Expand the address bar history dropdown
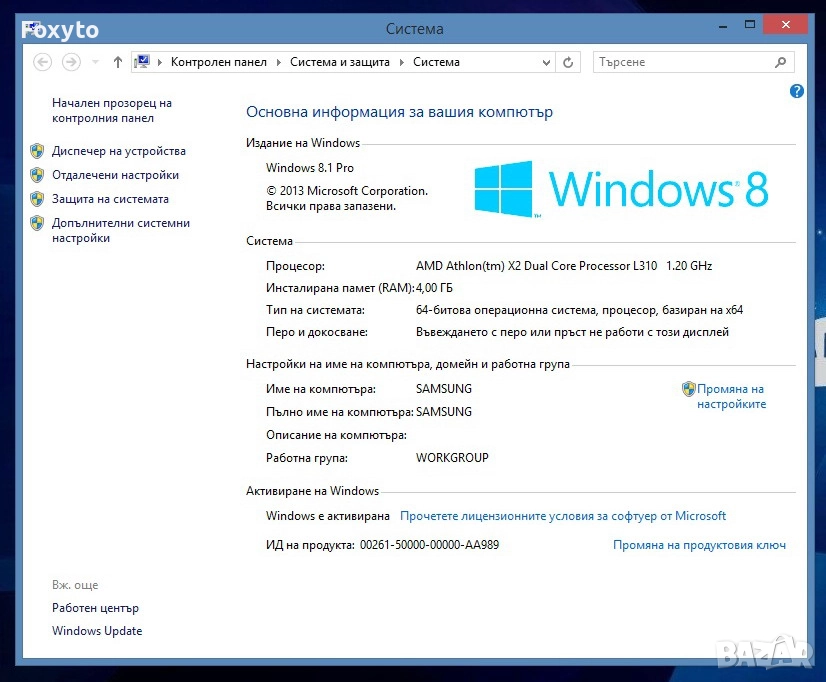The height and width of the screenshot is (682, 826). (x=544, y=62)
